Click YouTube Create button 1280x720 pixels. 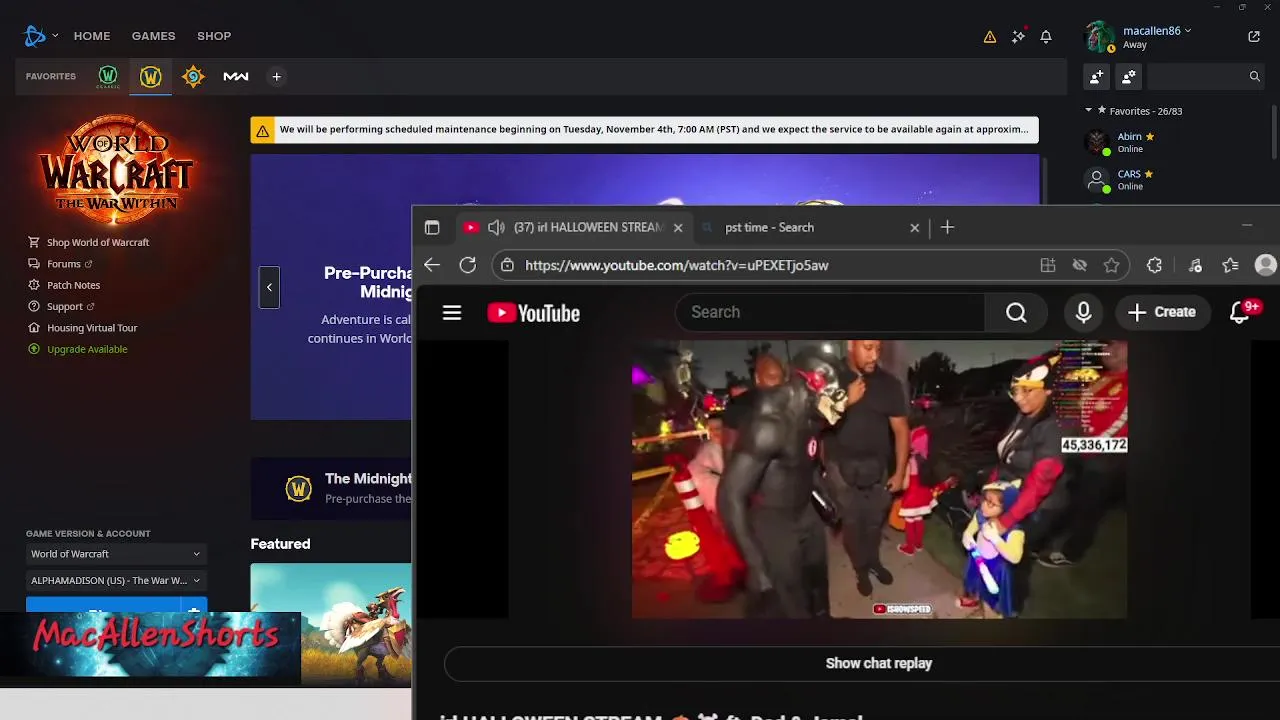(x=1161, y=312)
